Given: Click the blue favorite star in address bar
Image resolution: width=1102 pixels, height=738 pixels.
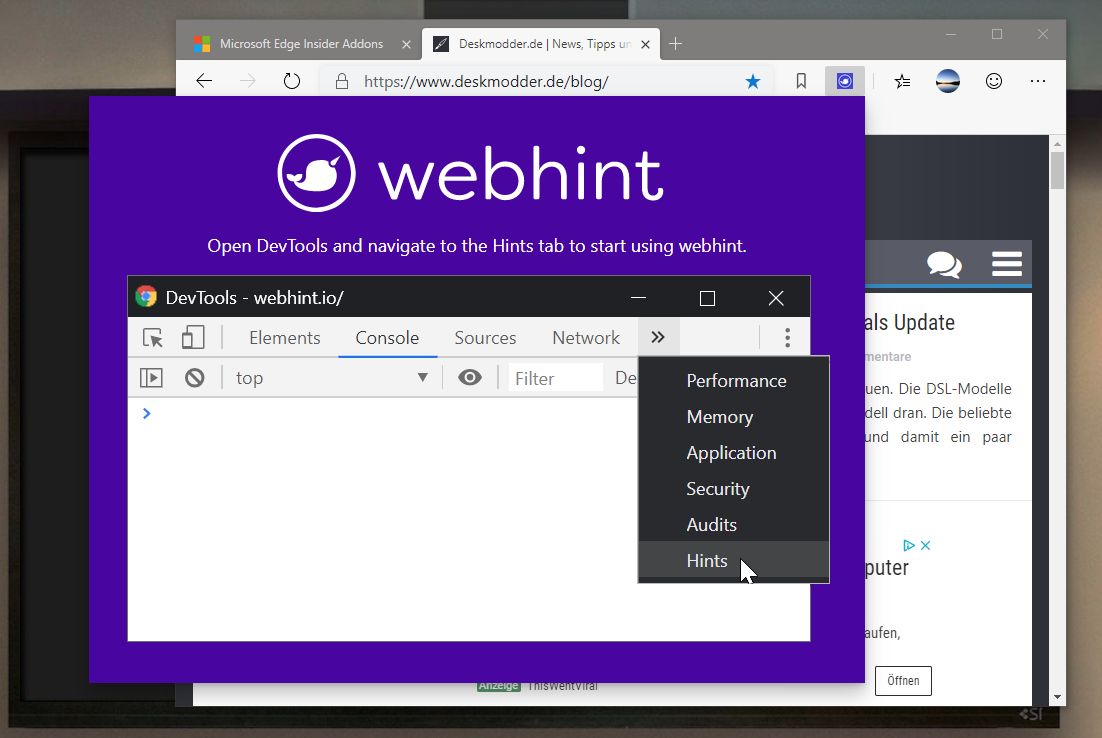Looking at the screenshot, I should click(x=753, y=81).
